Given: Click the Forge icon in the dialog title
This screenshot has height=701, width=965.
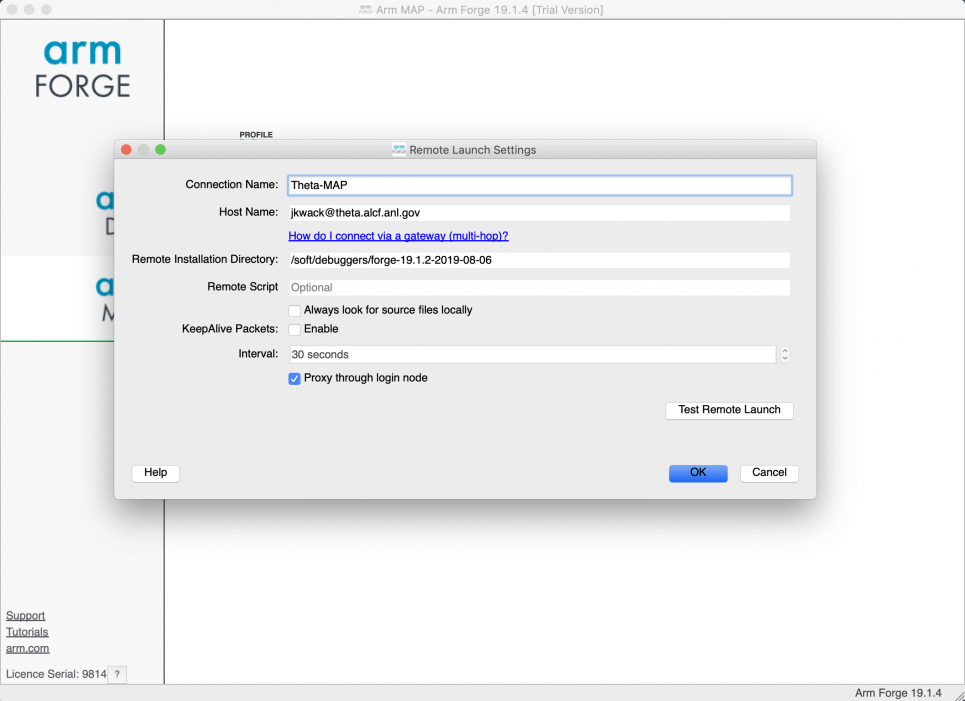Looking at the screenshot, I should coord(399,150).
